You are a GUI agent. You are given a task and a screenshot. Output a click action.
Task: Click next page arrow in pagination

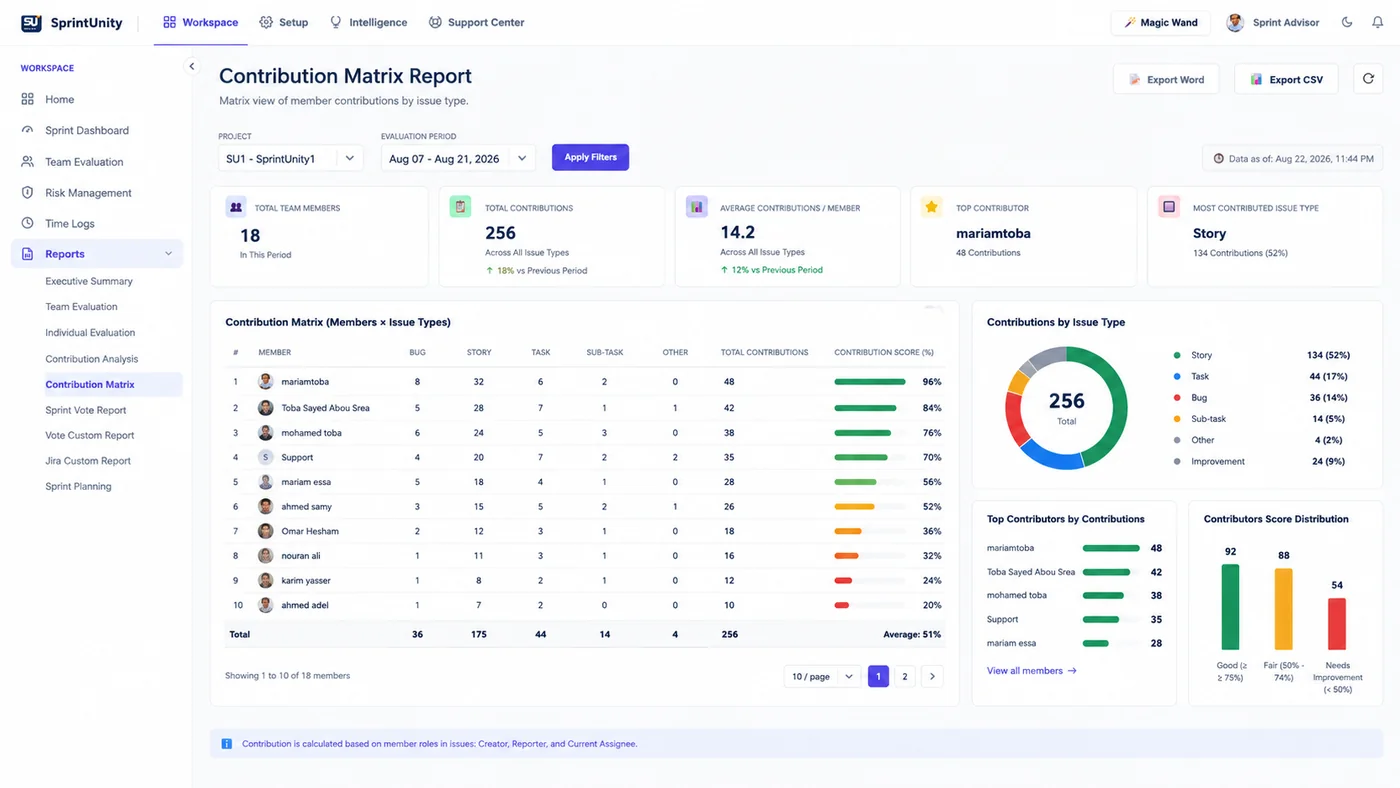point(932,677)
